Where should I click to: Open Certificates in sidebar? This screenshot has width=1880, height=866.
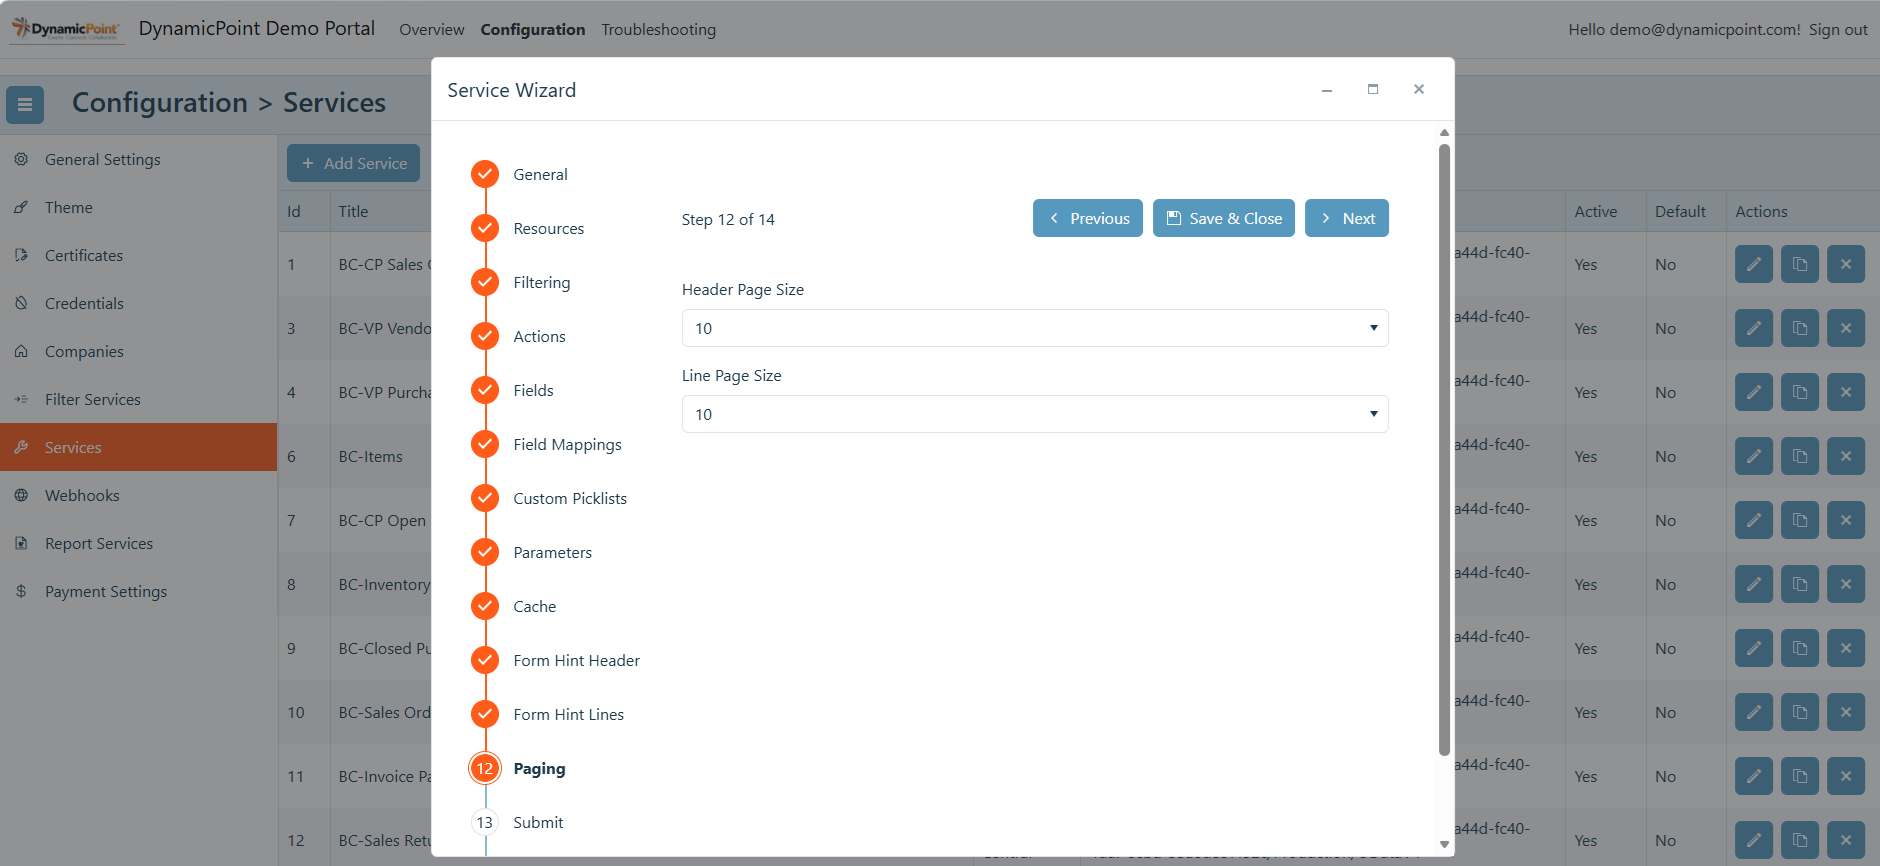click(x=138, y=256)
